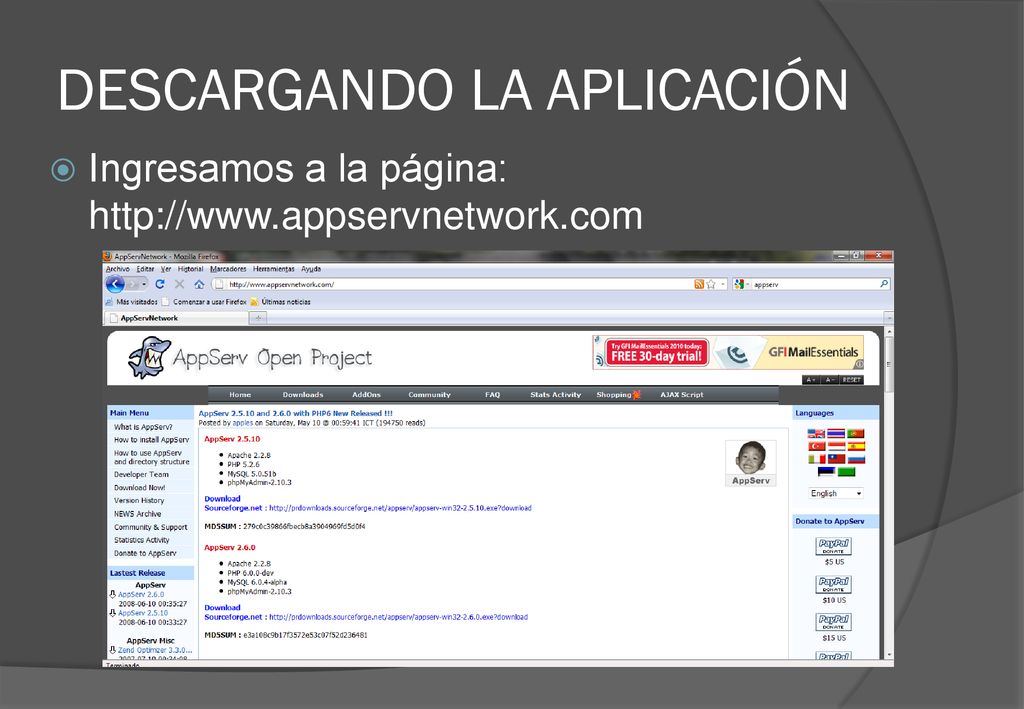The height and width of the screenshot is (709, 1024).
Task: Open the Community nav item
Action: point(429,394)
